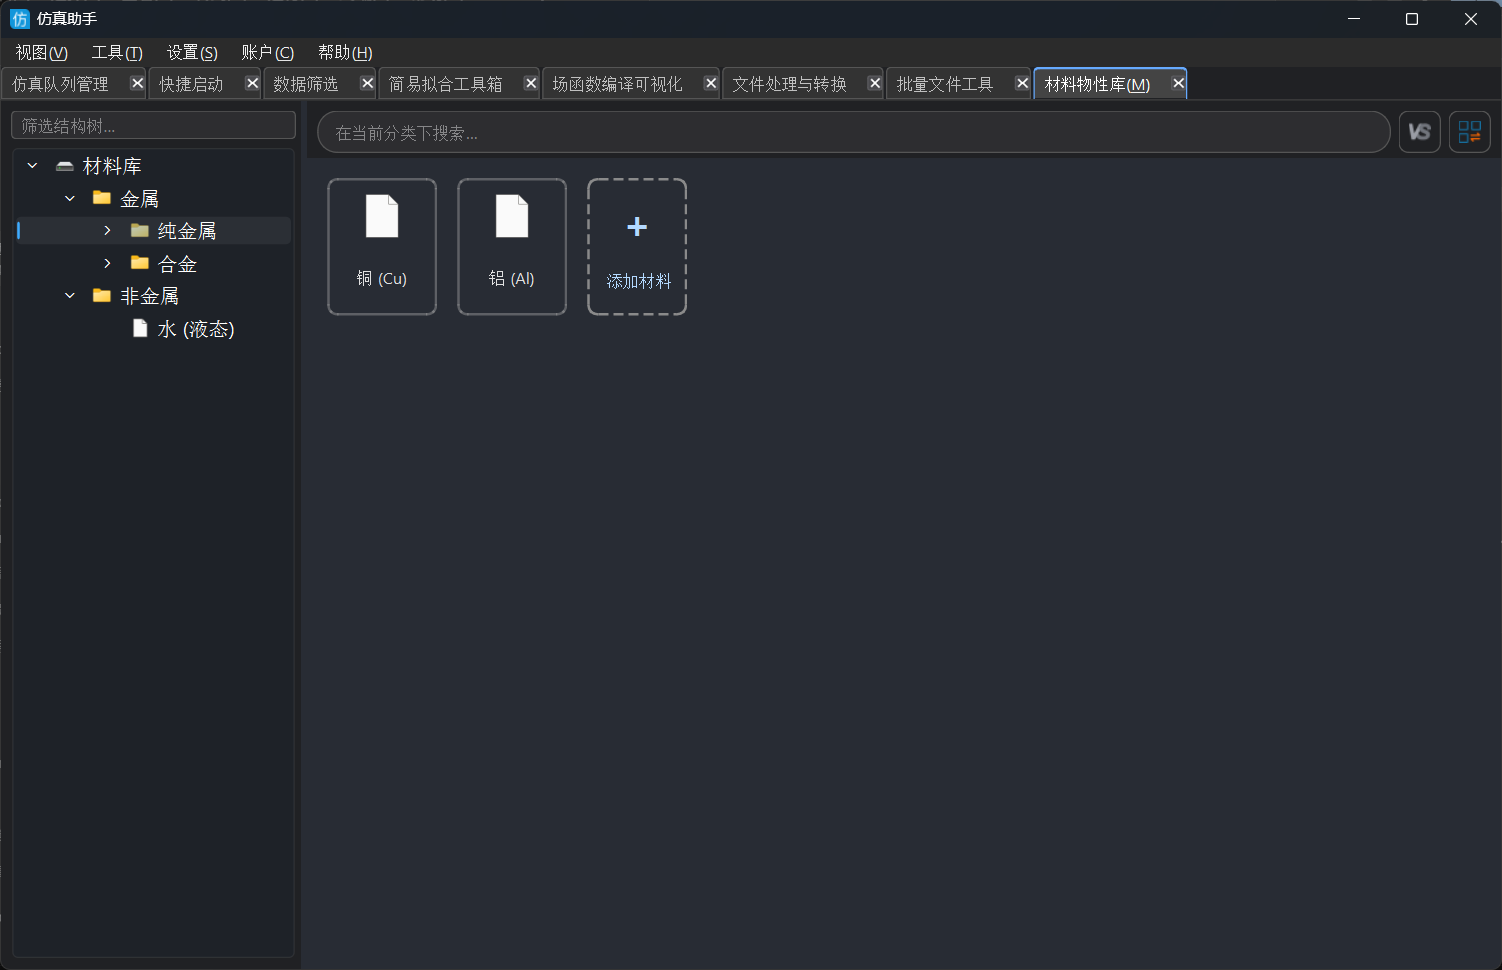The height and width of the screenshot is (970, 1502).
Task: Collapse the 非金属 tree node
Action: (x=70, y=295)
